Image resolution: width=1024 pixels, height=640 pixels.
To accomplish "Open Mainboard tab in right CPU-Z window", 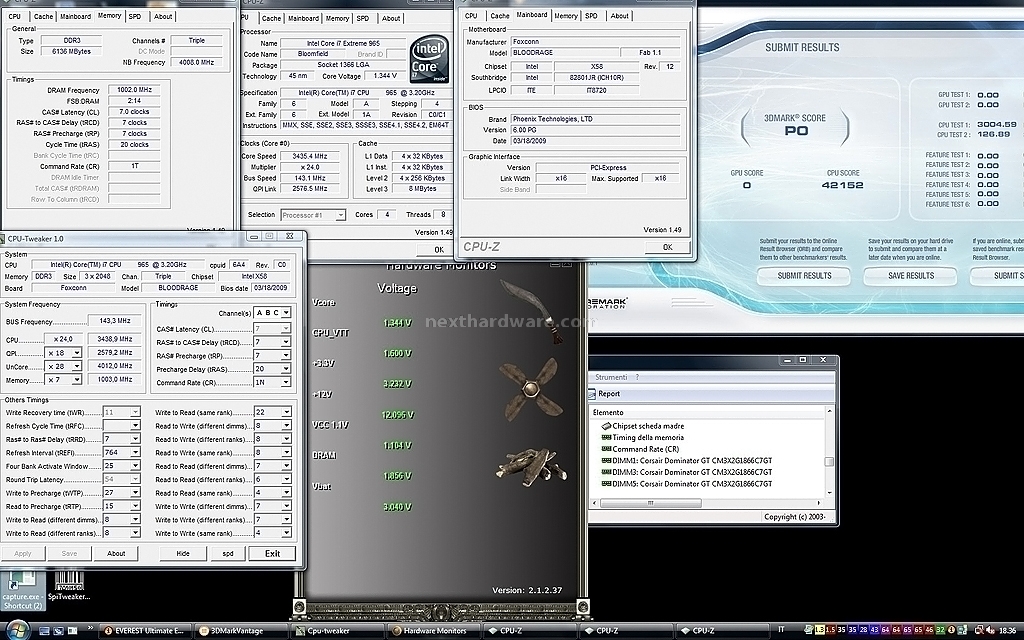I will tap(532, 14).
